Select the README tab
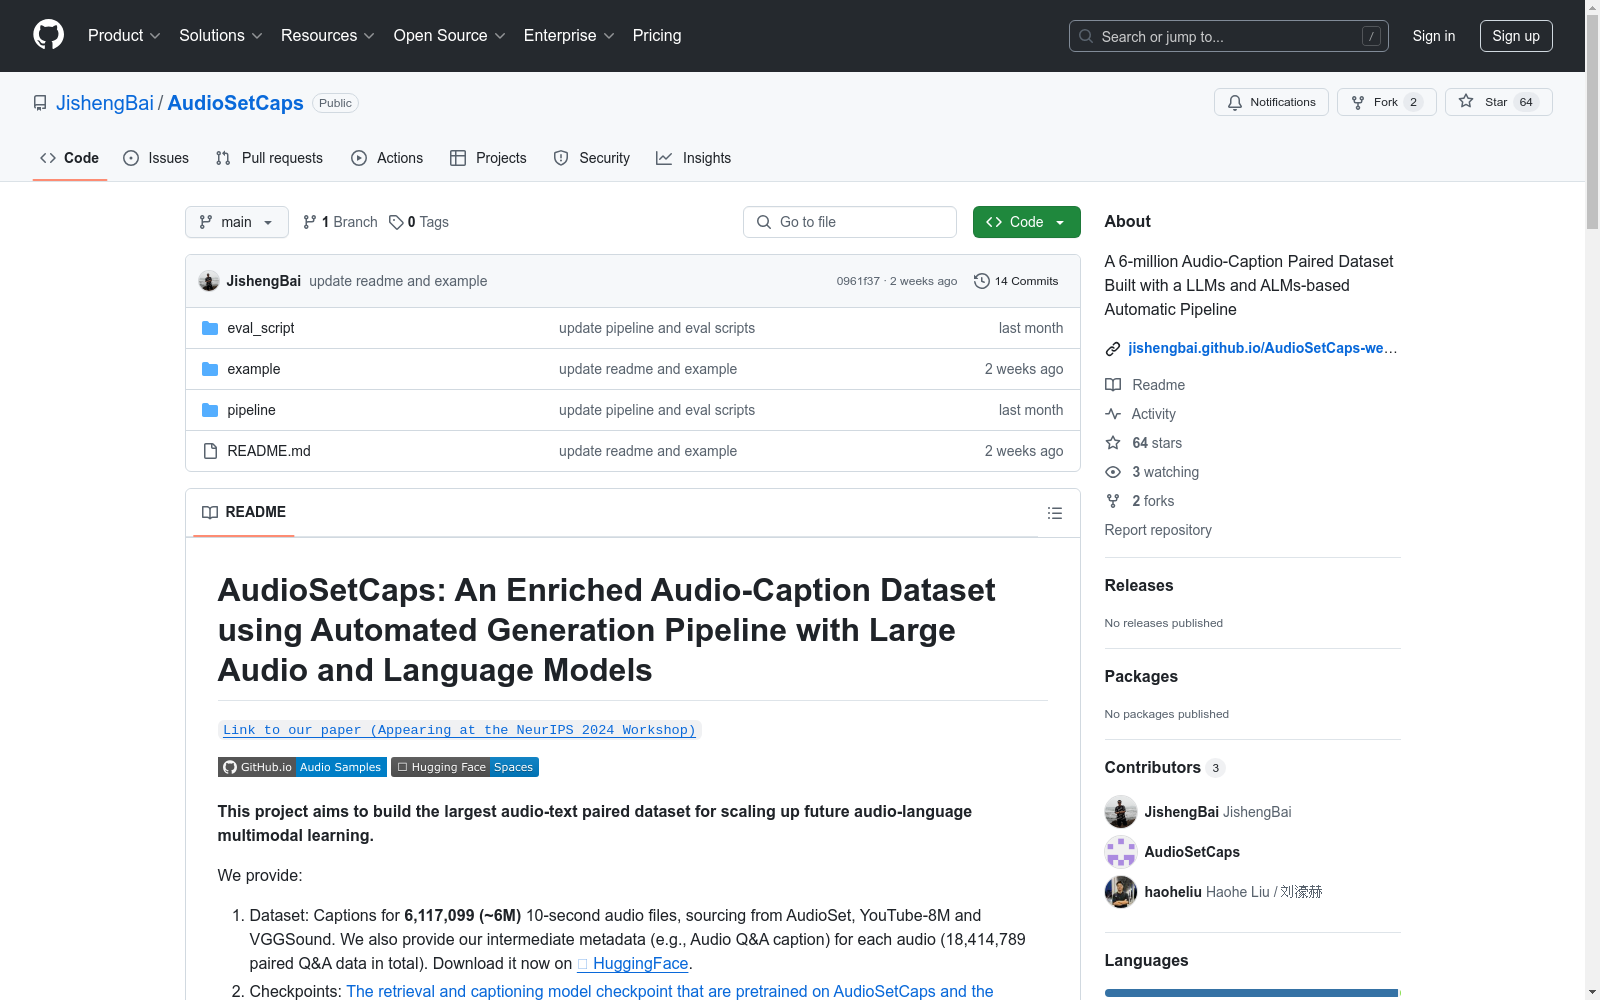 244,512
